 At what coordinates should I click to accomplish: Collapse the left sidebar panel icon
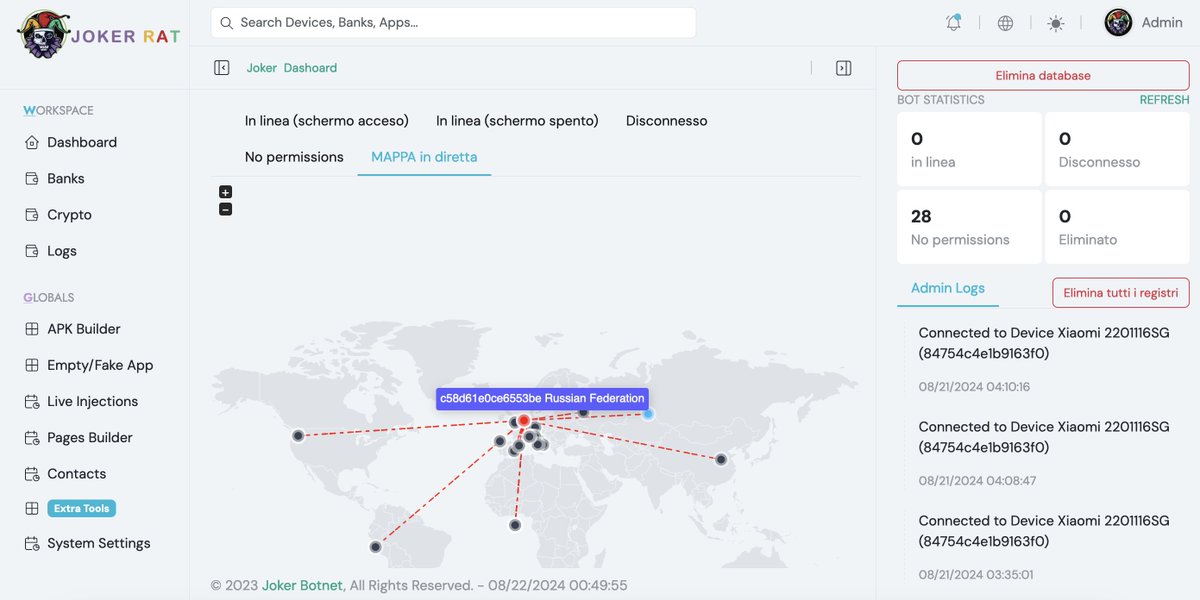pyautogui.click(x=222, y=68)
